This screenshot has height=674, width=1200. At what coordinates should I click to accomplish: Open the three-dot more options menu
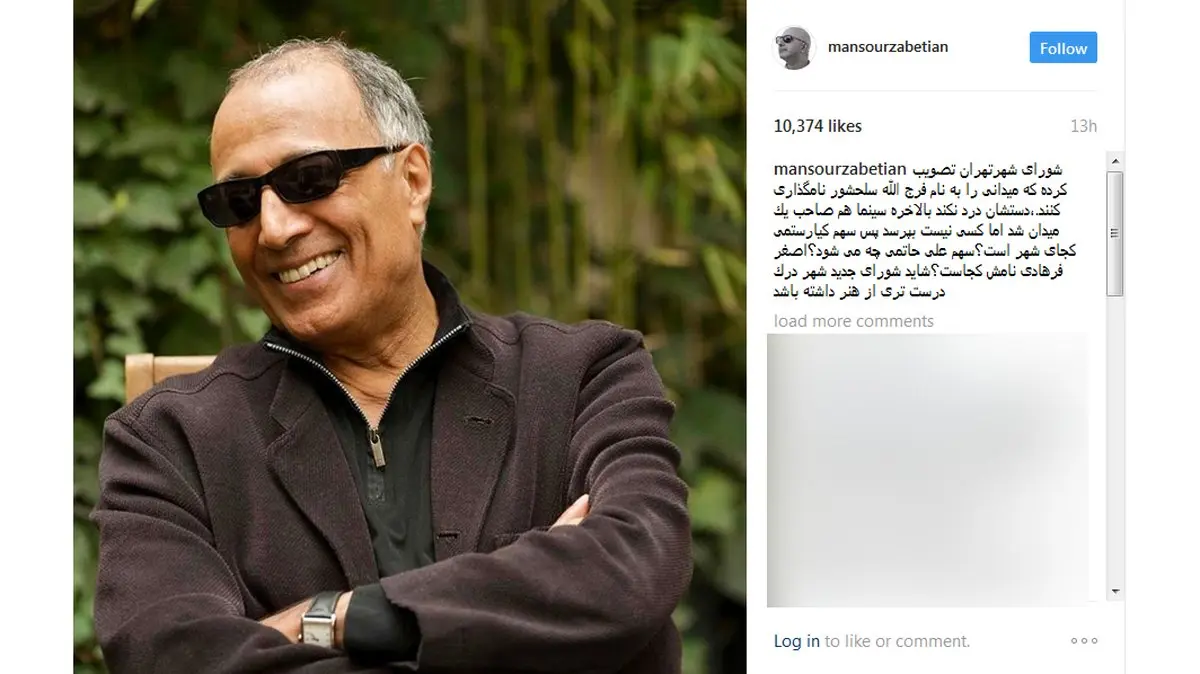[1084, 641]
